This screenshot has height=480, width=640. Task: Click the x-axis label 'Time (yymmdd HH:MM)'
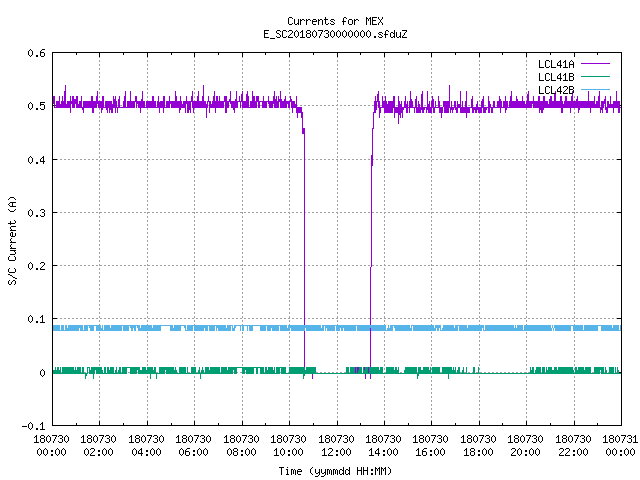pos(335,471)
